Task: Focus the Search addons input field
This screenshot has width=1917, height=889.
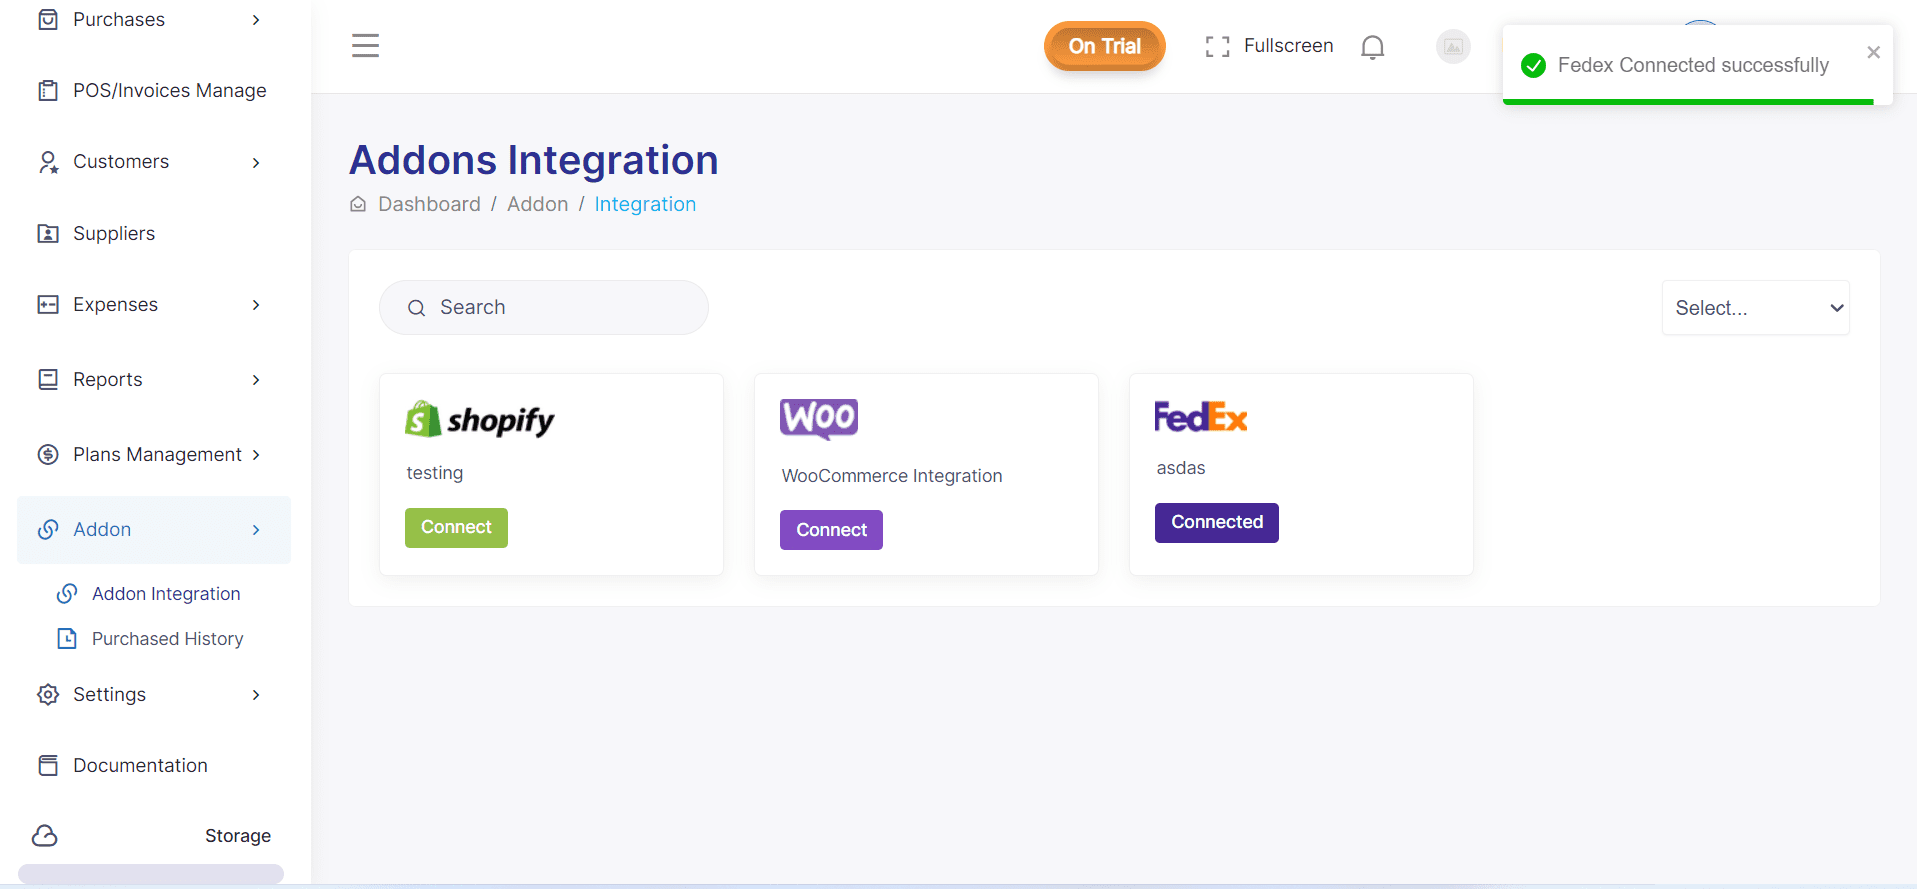Action: point(544,308)
